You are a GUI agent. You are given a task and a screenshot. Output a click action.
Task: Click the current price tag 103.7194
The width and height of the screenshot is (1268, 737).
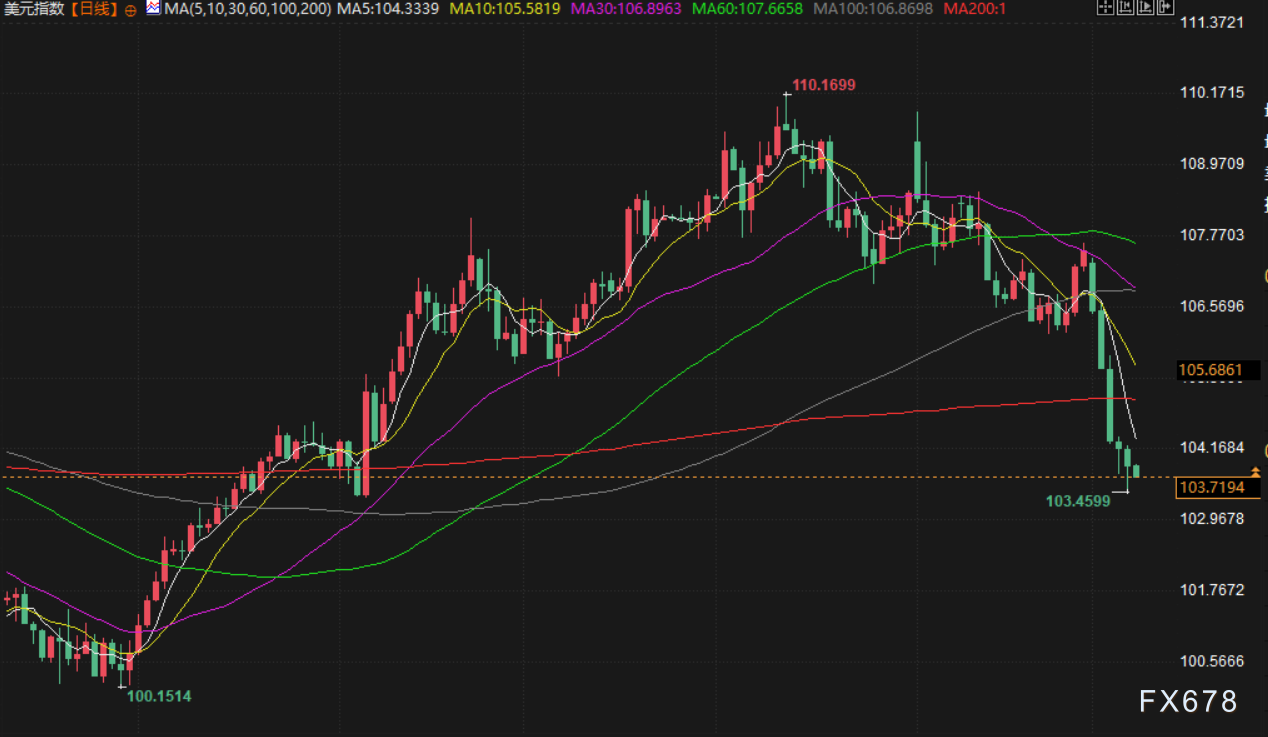pos(1212,487)
